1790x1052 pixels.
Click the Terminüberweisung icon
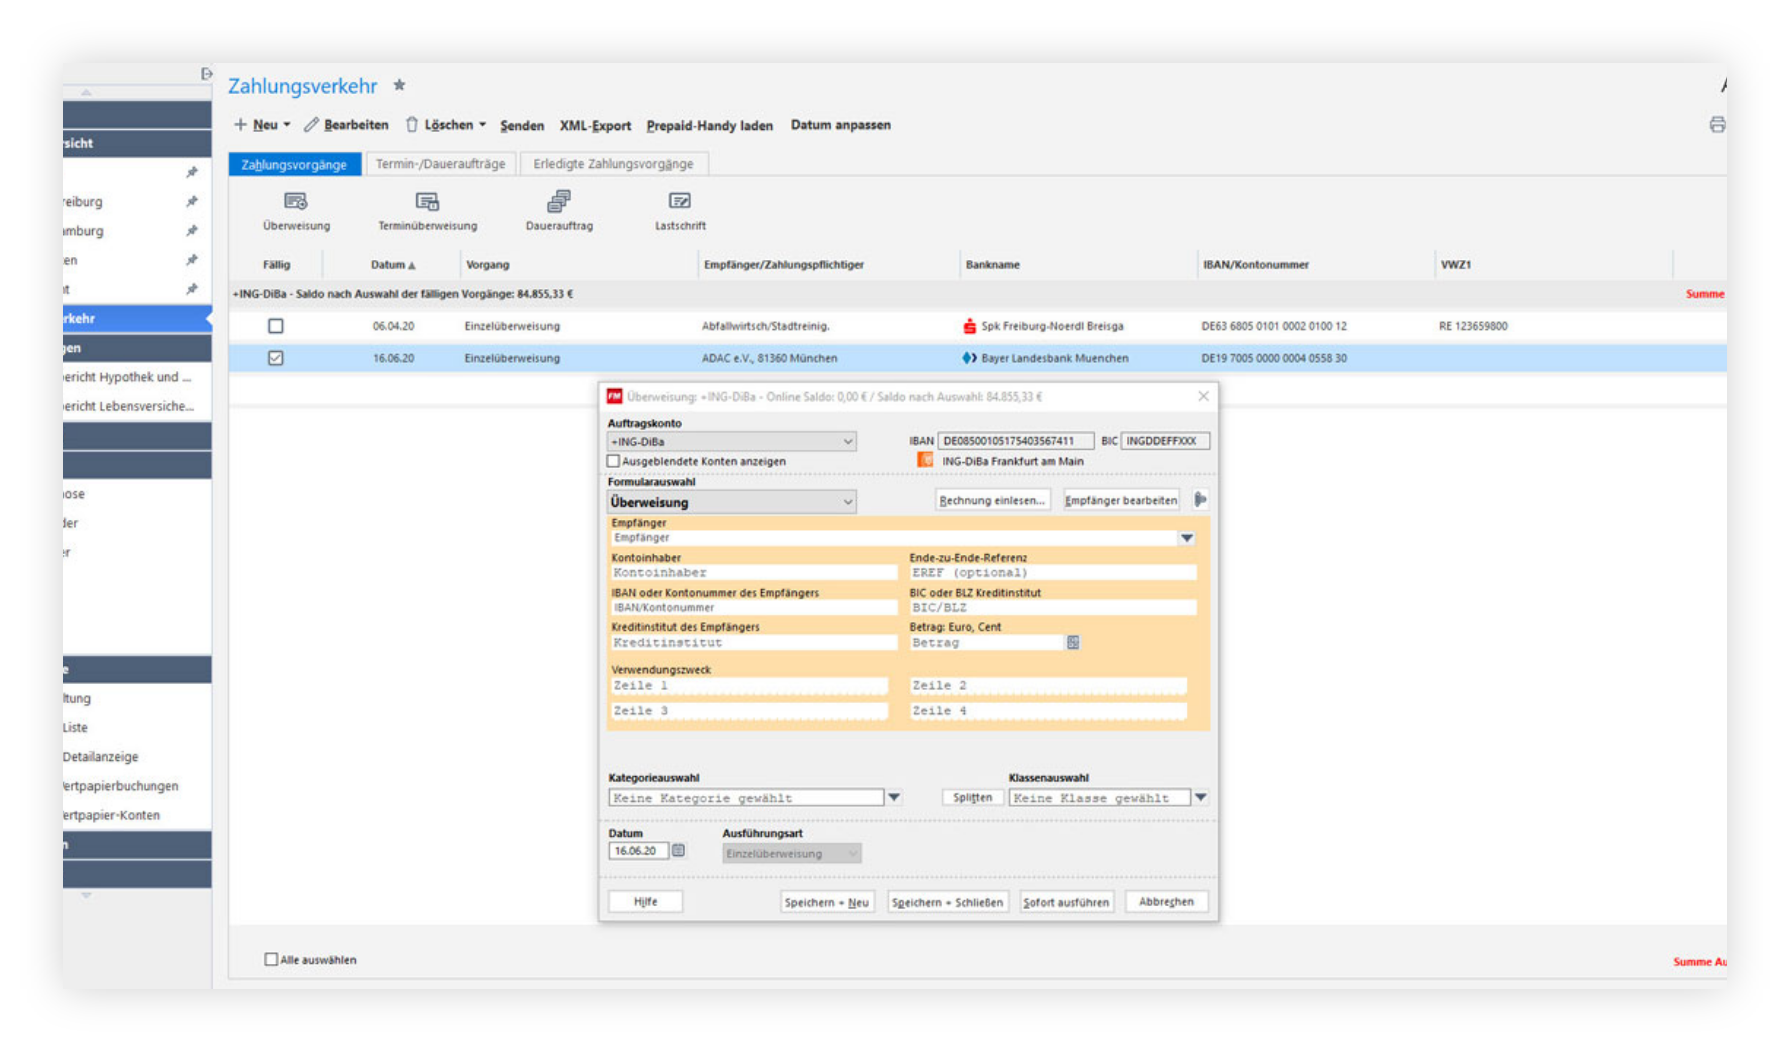pyautogui.click(x=427, y=201)
